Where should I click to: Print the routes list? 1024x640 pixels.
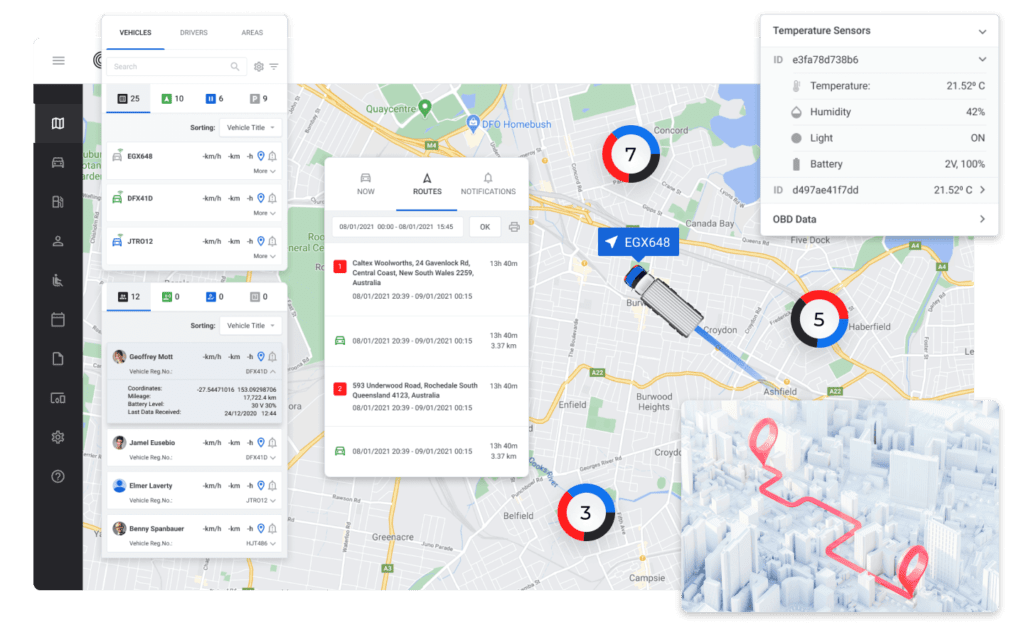tap(514, 227)
